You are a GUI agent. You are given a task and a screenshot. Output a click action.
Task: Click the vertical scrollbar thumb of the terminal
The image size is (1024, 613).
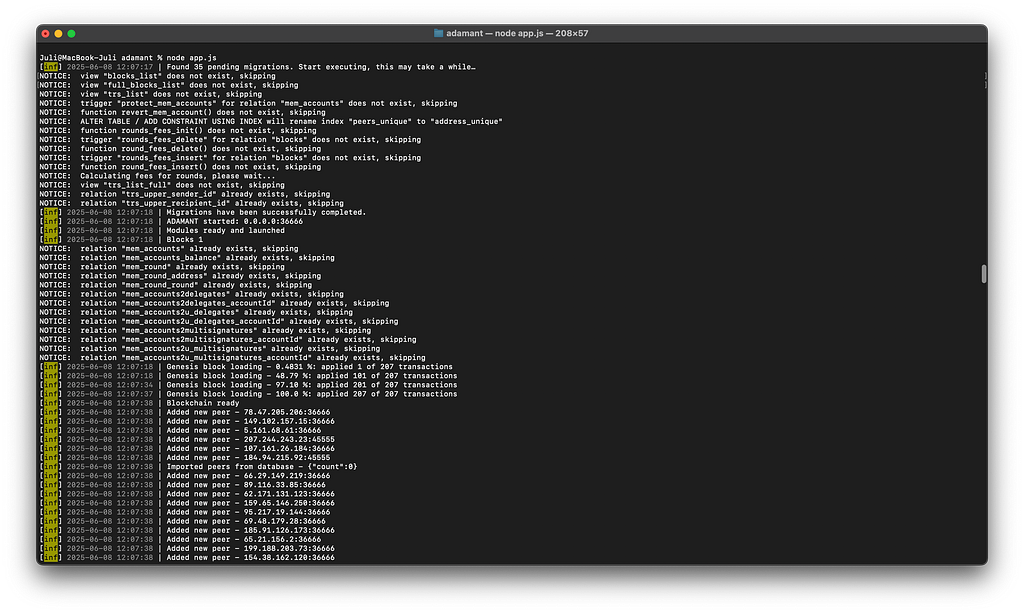click(984, 274)
